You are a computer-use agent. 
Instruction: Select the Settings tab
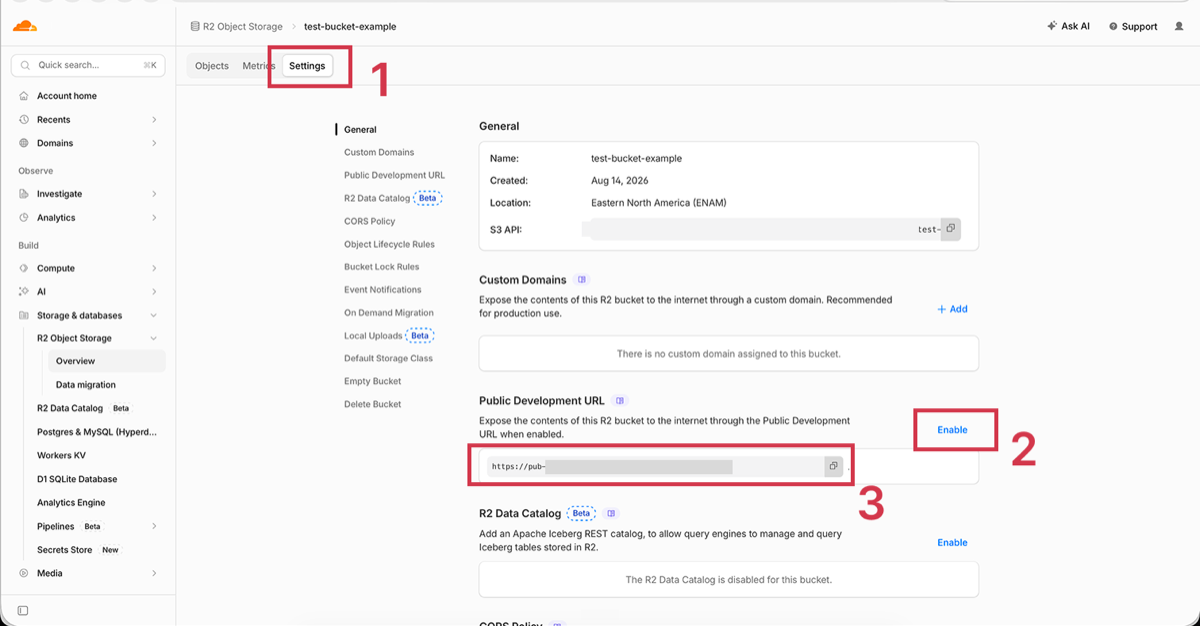[307, 66]
